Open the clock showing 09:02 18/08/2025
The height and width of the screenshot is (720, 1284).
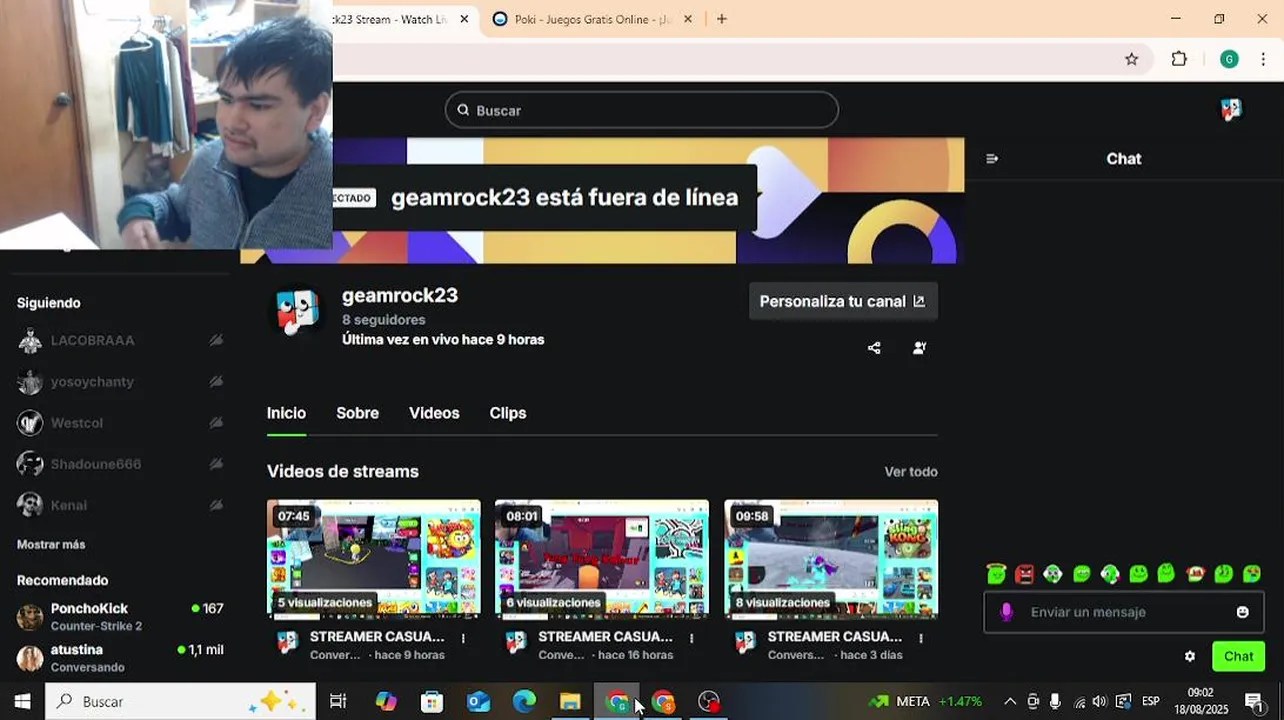(x=1201, y=702)
